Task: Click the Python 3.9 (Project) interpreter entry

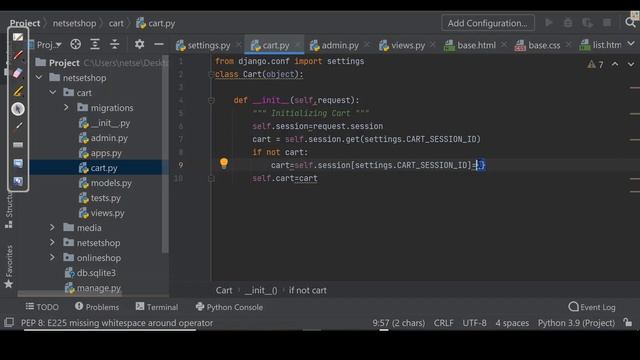Action: 576,323
